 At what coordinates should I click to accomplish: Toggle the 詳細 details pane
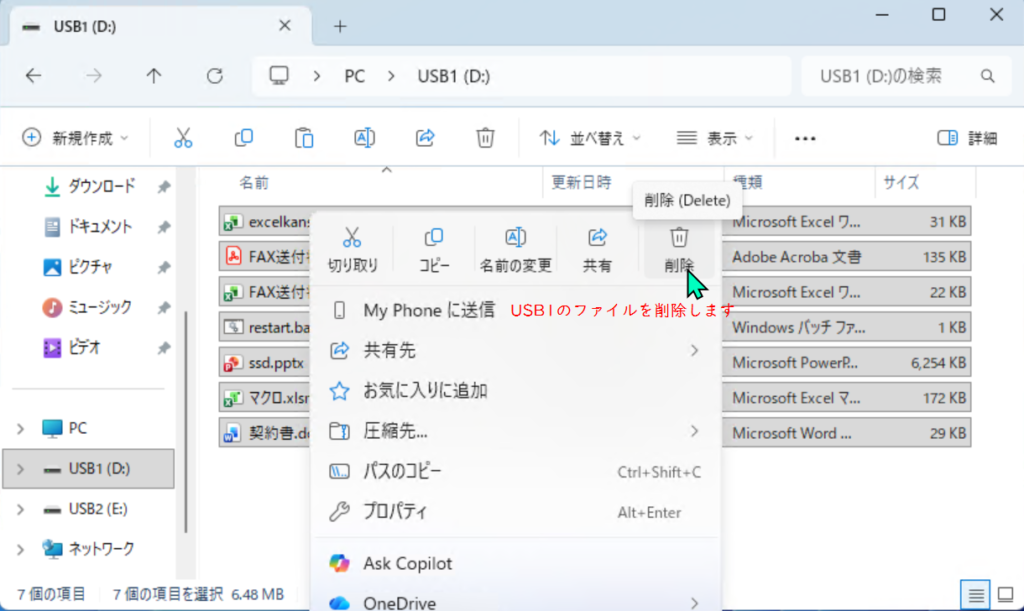[x=967, y=138]
